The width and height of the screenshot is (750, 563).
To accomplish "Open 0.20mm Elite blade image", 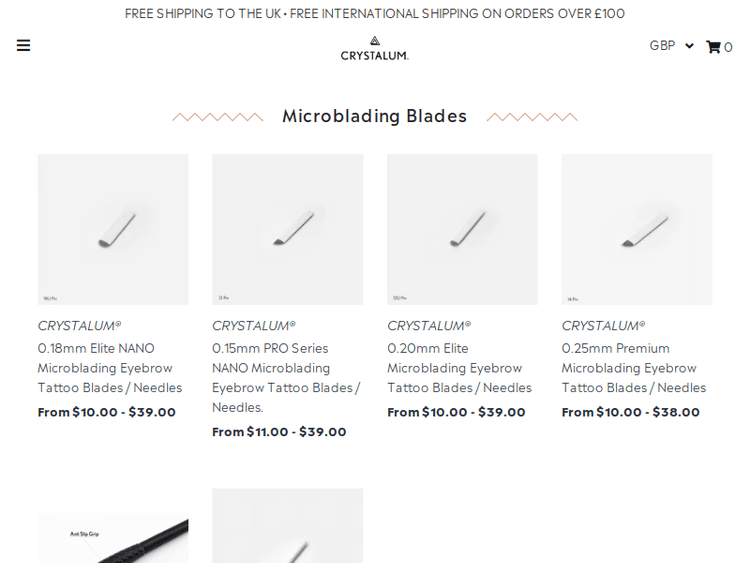I will 462,229.
